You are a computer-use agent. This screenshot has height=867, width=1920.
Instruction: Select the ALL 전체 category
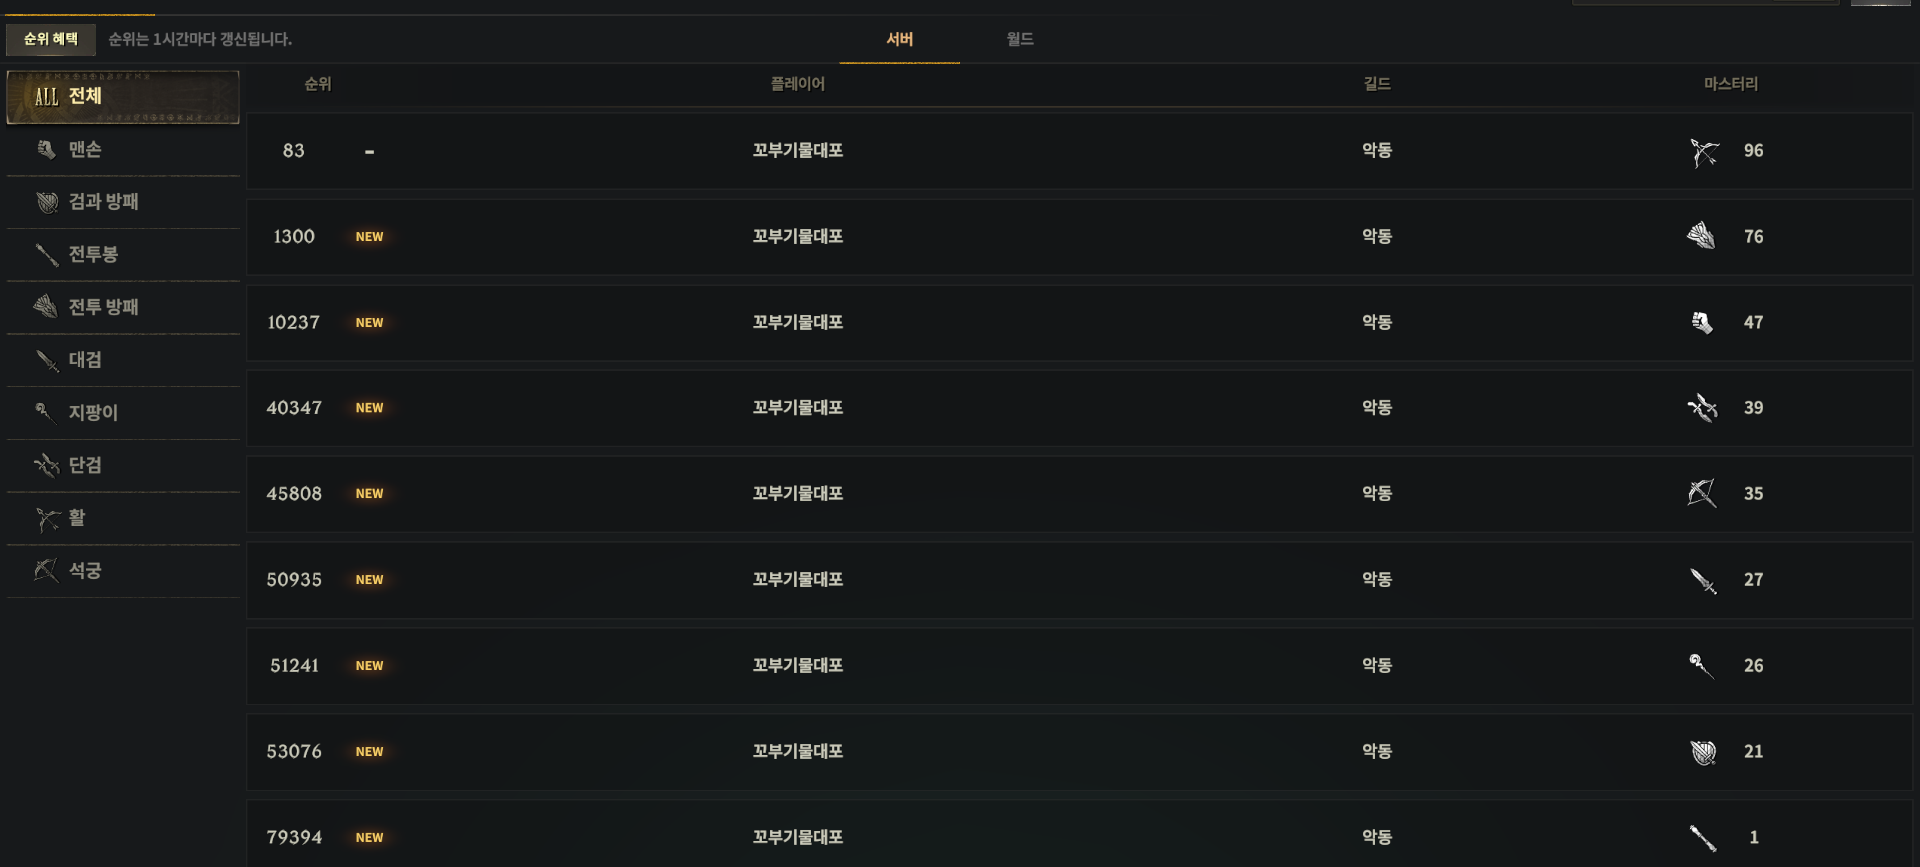coord(122,97)
